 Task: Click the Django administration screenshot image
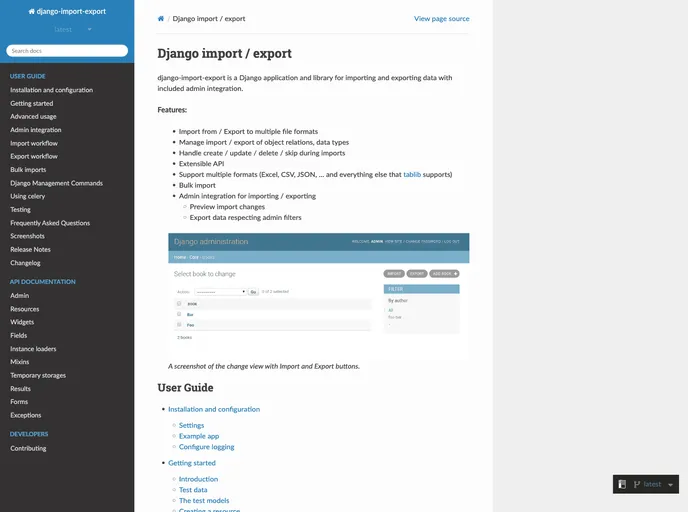[x=318, y=294]
